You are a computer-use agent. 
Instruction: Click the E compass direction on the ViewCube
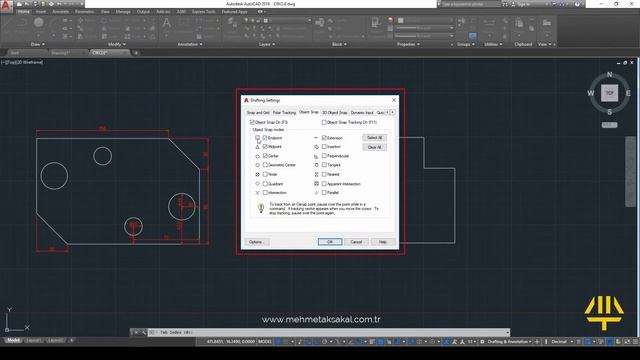coord(628,93)
